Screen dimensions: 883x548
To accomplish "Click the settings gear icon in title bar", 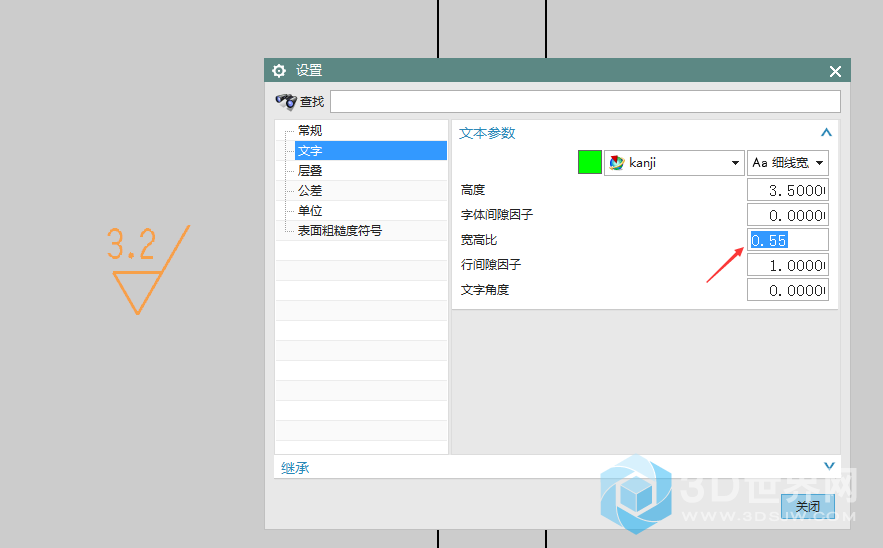I will click(279, 70).
